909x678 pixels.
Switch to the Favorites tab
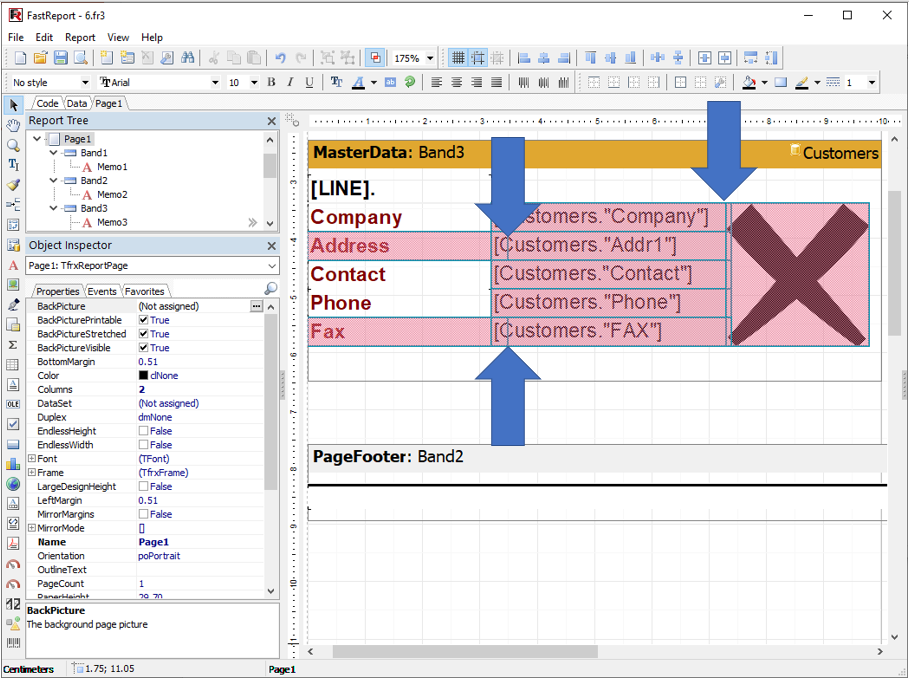(145, 291)
